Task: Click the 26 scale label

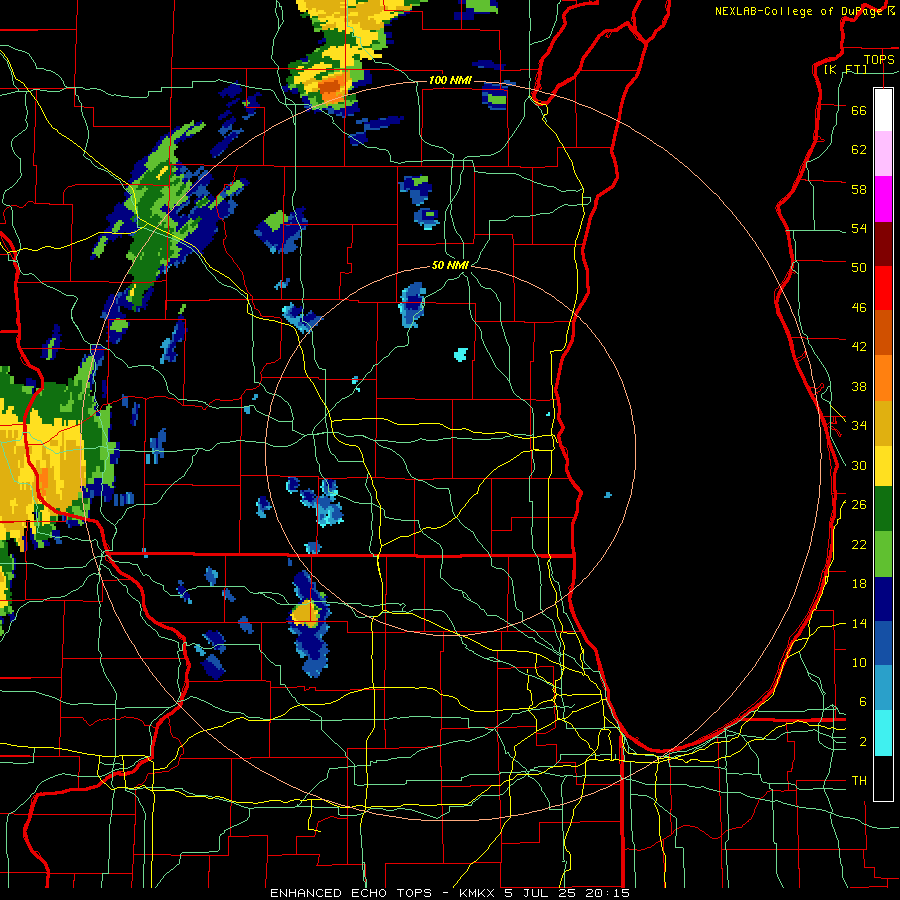Action: point(859,505)
